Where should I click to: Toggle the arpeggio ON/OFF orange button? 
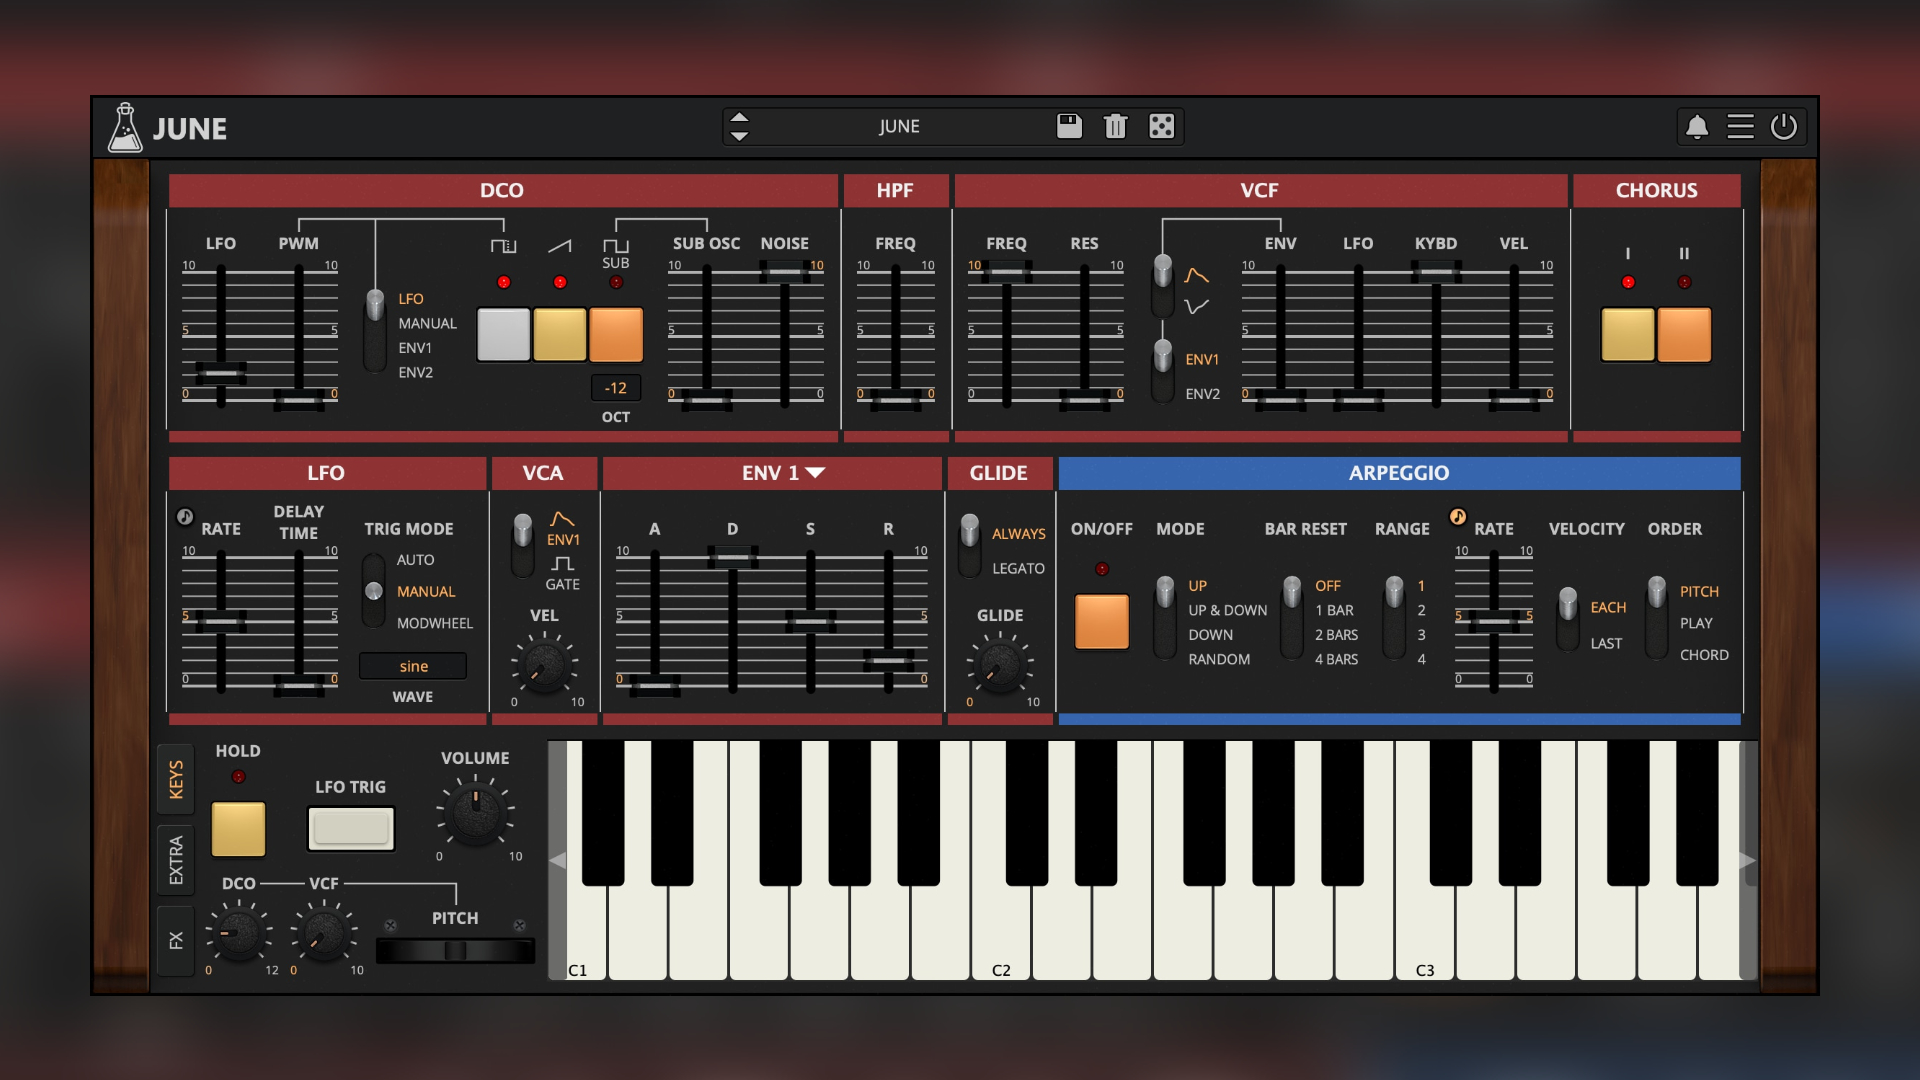click(x=1101, y=621)
